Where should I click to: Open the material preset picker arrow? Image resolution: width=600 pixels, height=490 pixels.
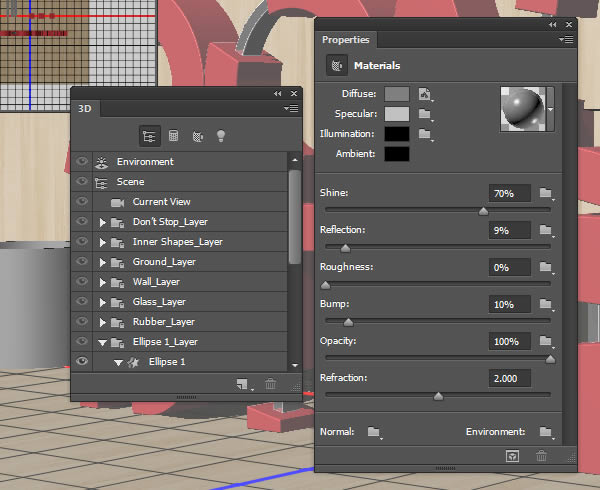(551, 109)
